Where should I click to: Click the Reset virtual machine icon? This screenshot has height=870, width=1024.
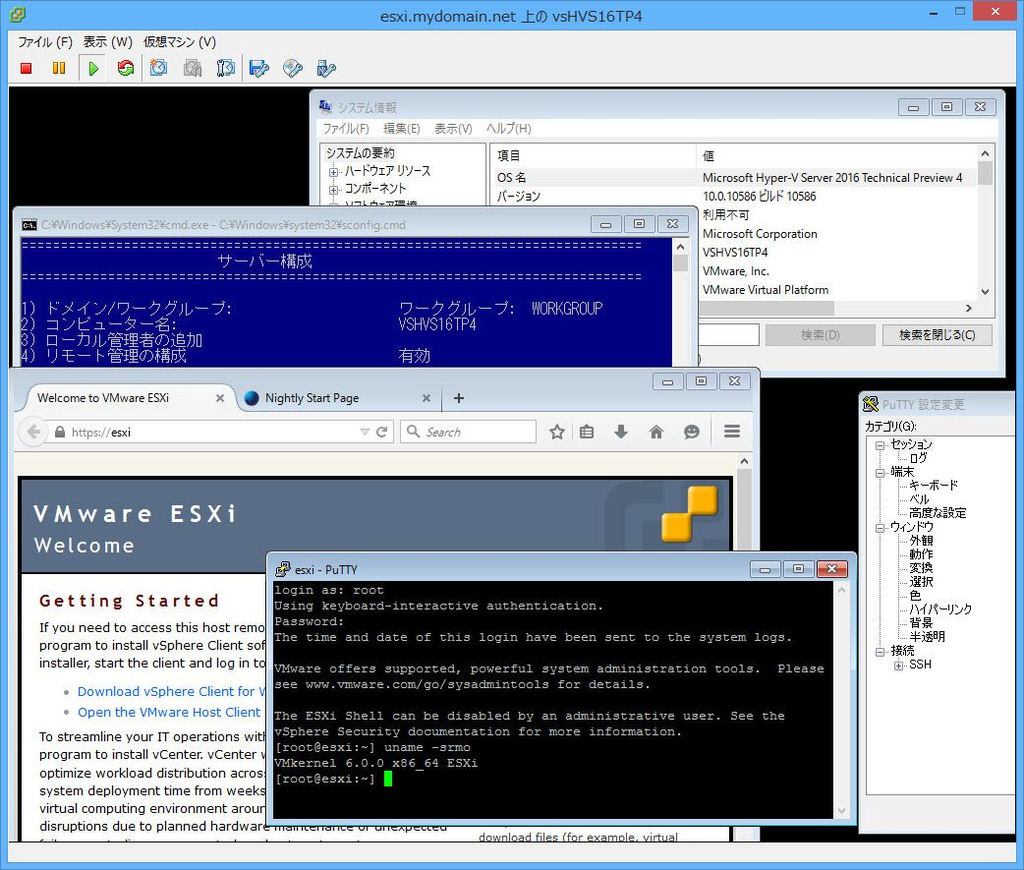click(125, 68)
